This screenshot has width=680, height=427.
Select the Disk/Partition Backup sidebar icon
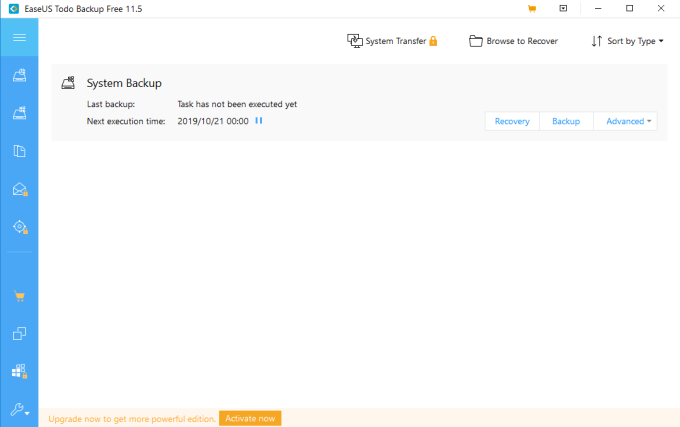click(x=19, y=75)
